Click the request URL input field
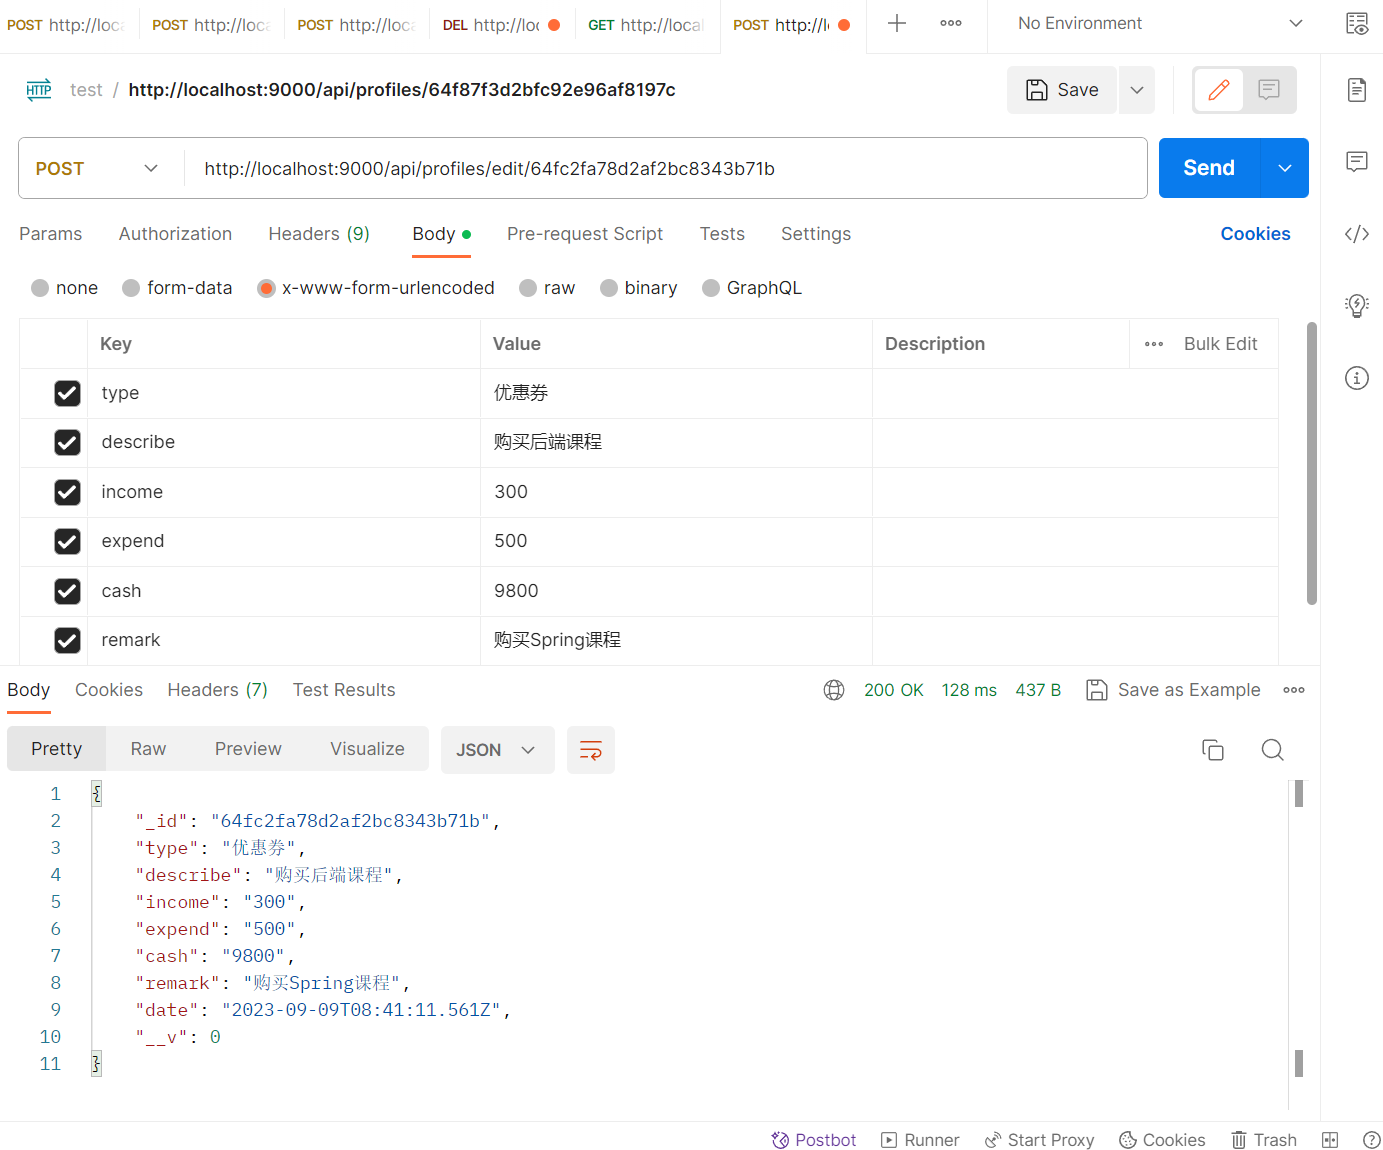This screenshot has height=1150, width=1383. (660, 169)
